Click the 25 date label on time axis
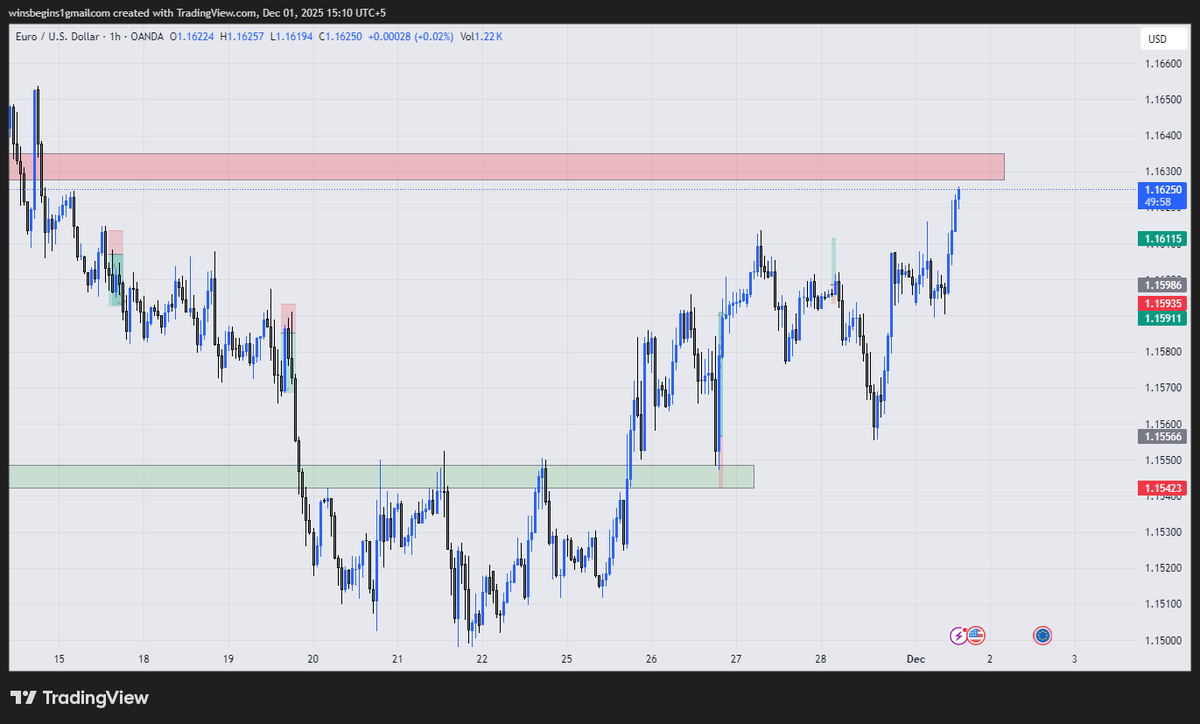Screen dimensions: 1200x724 (567, 659)
